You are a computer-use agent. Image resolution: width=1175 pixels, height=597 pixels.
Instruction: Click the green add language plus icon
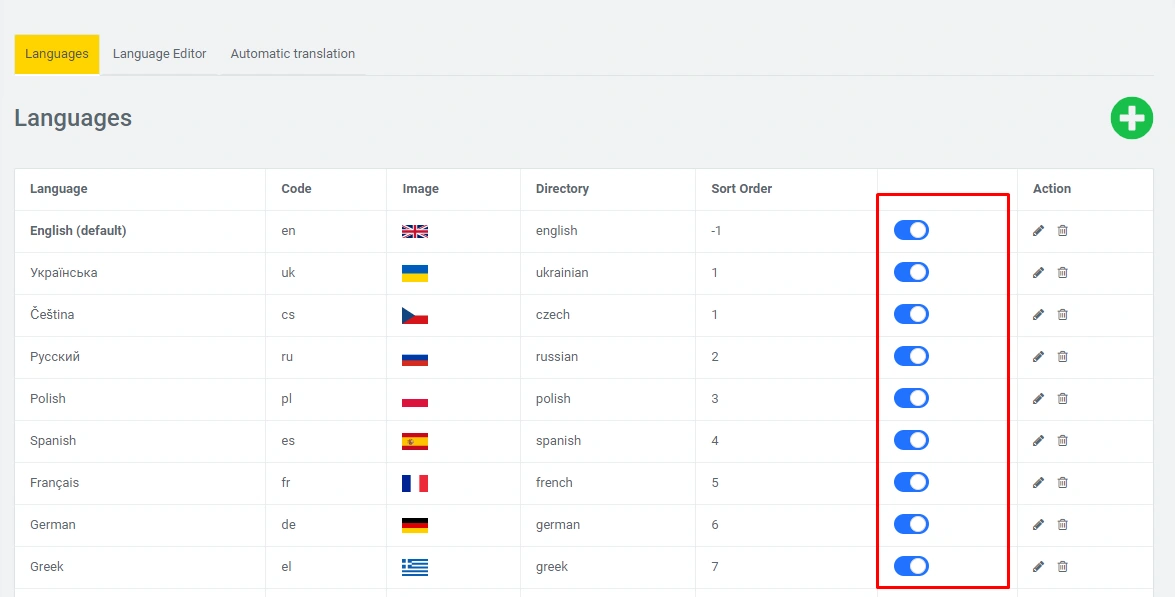tap(1131, 118)
